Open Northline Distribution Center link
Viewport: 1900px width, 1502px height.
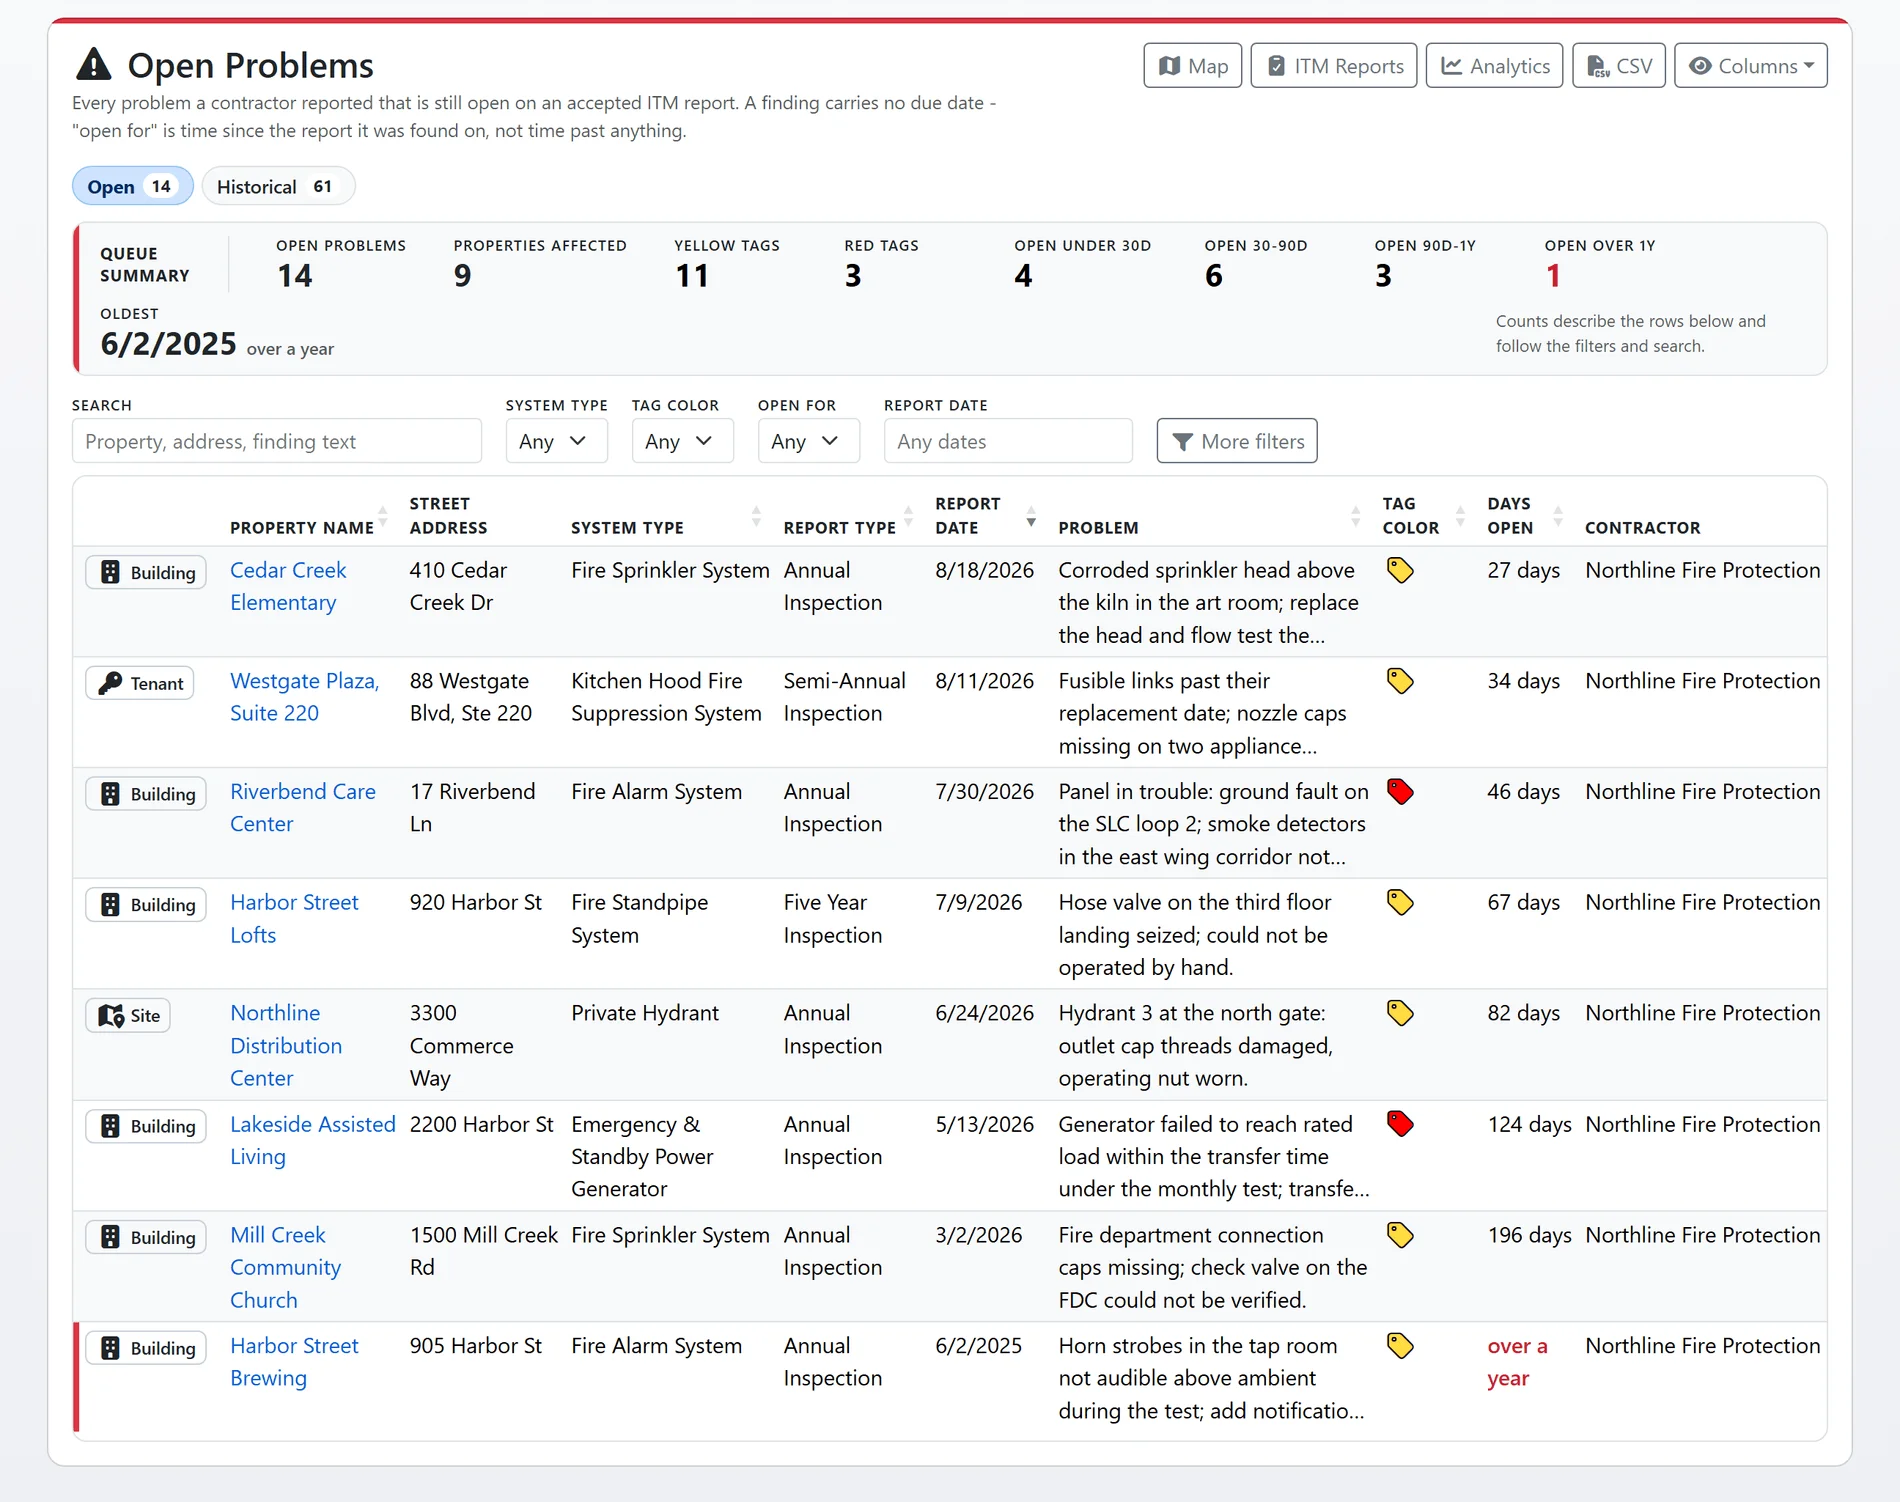point(286,1045)
